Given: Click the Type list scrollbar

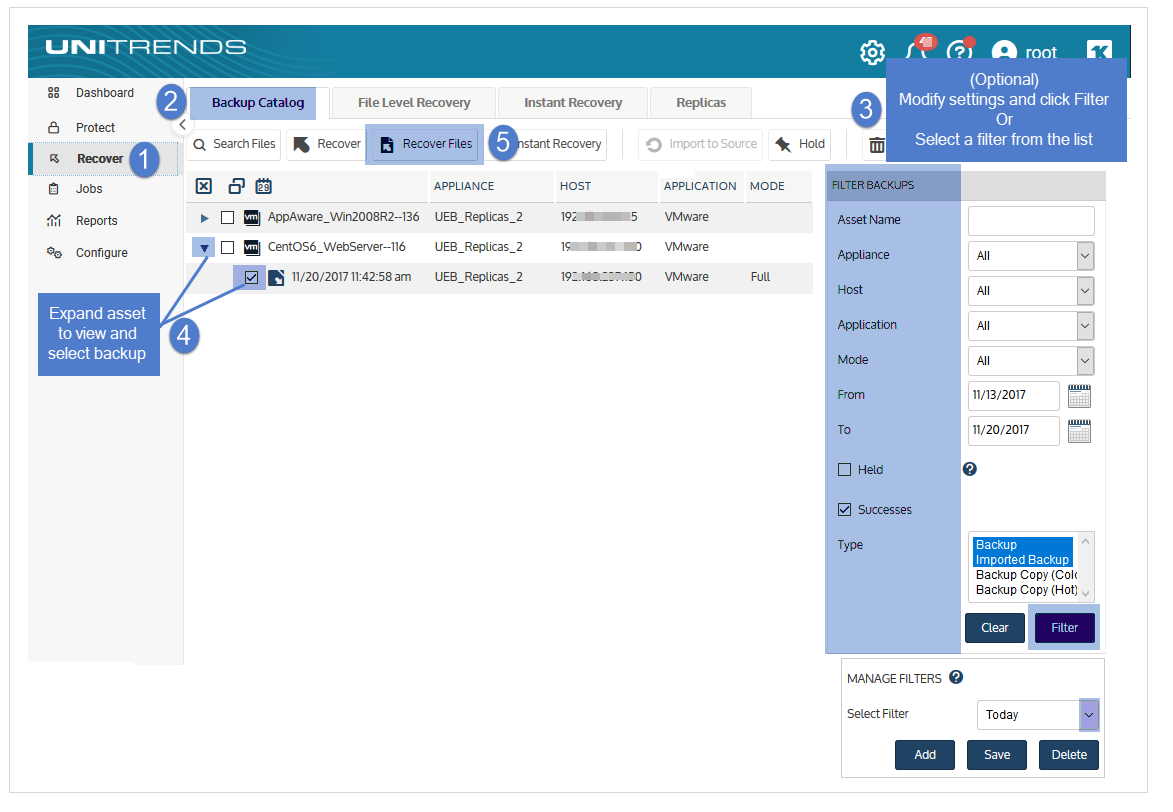Looking at the screenshot, I should click(x=1085, y=567).
